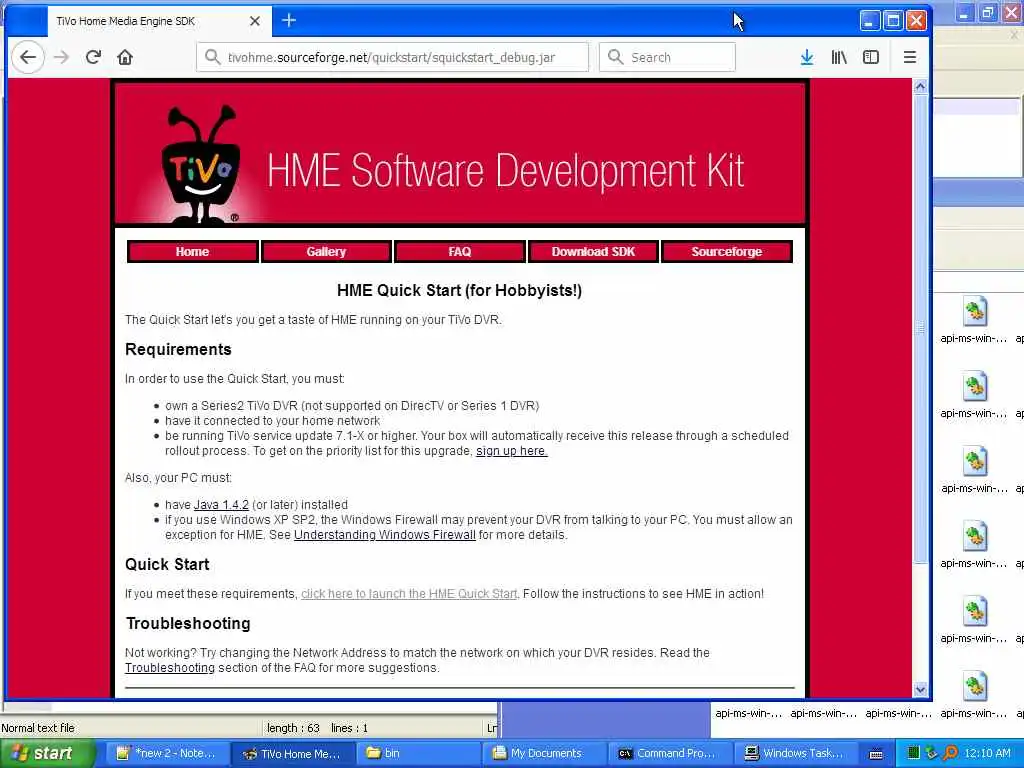The width and height of the screenshot is (1024, 768).
Task: Open the Gallery navigation button
Action: coord(326,251)
